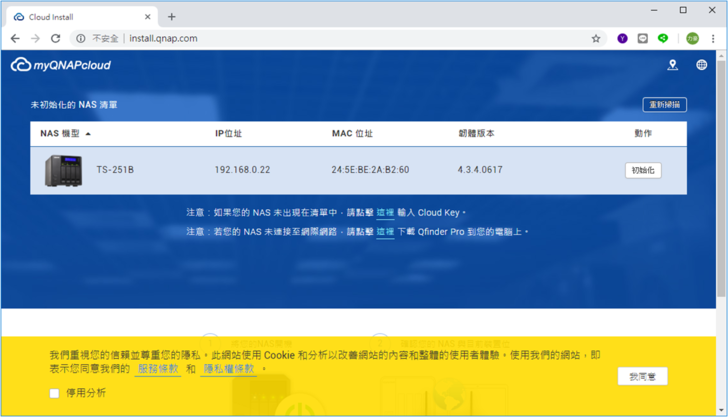Open the Chrome profile avatar

pyautogui.click(x=692, y=39)
